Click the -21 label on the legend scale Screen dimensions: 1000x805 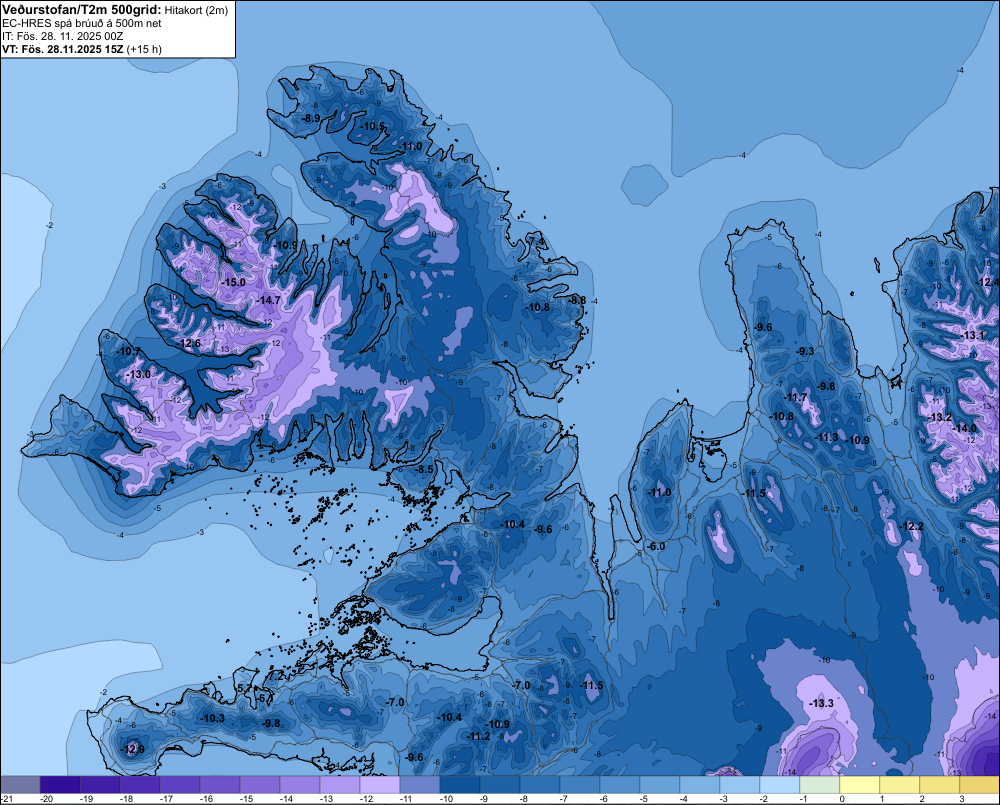(7, 799)
